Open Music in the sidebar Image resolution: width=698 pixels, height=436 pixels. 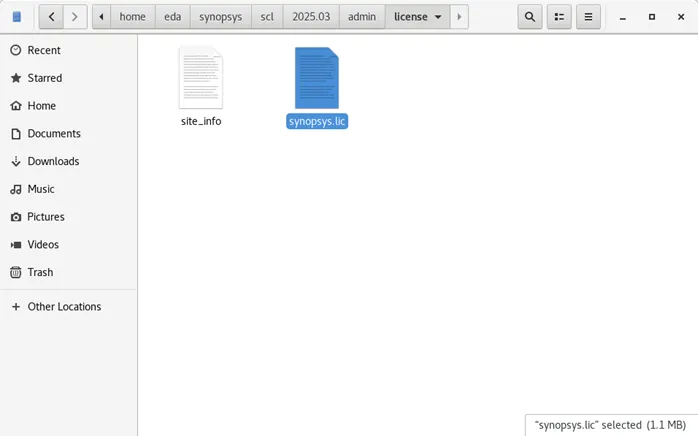pos(69,189)
